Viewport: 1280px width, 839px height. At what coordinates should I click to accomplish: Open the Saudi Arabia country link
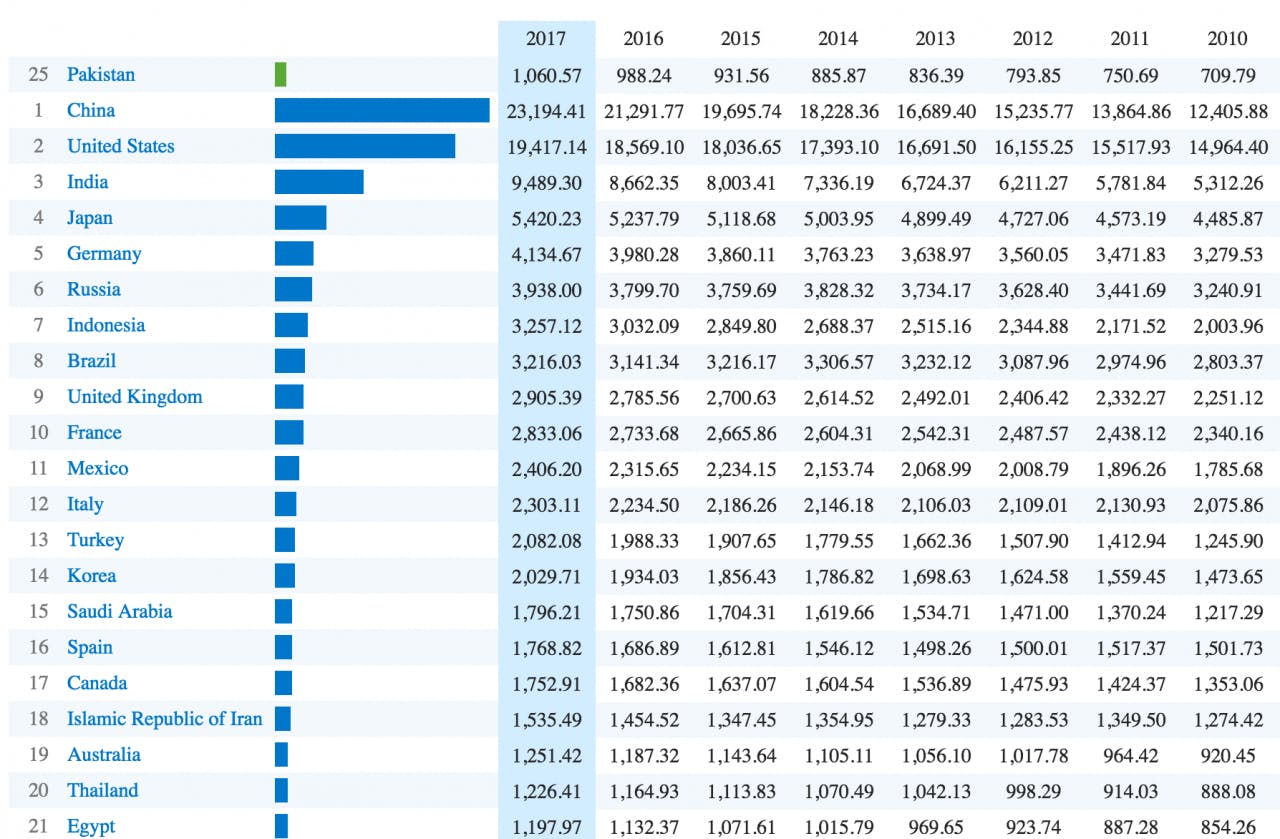point(120,611)
